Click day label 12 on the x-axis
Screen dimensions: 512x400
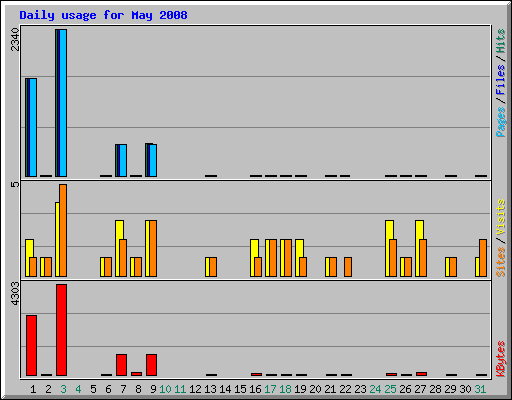(195, 389)
